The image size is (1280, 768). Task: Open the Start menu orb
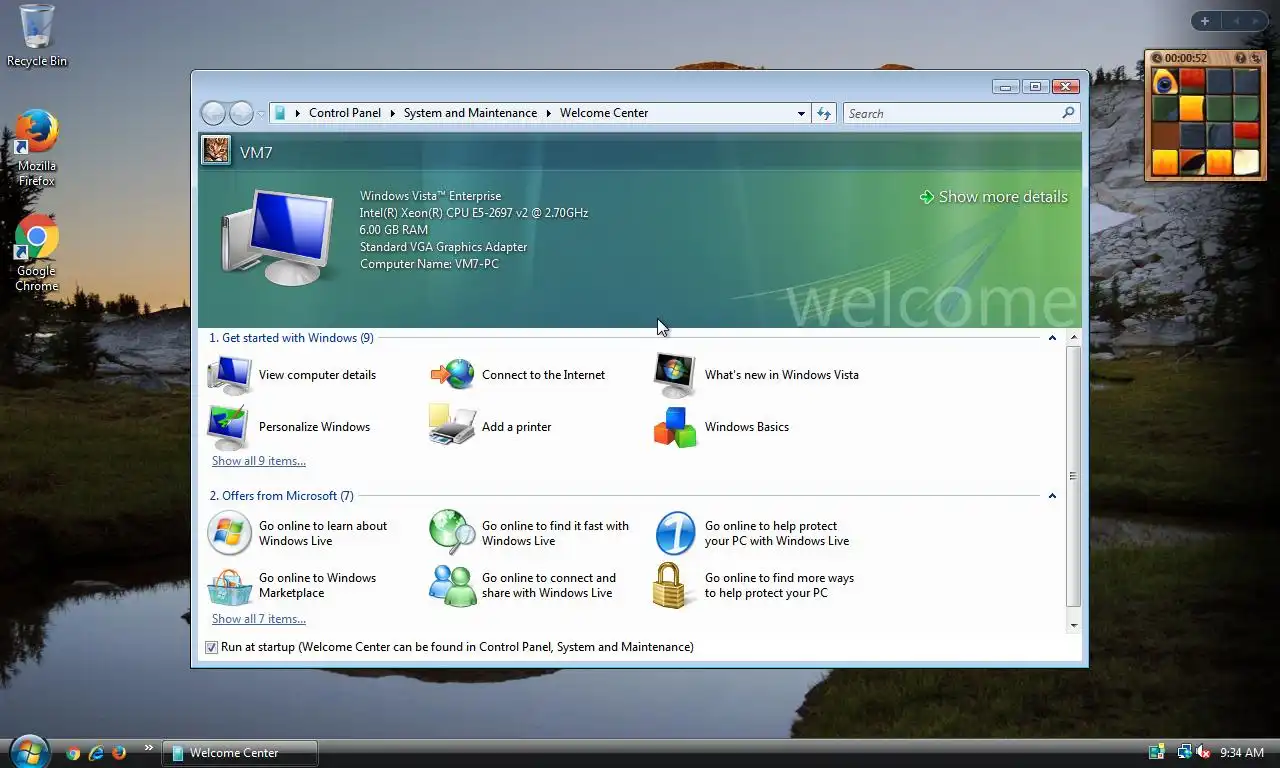coord(29,751)
